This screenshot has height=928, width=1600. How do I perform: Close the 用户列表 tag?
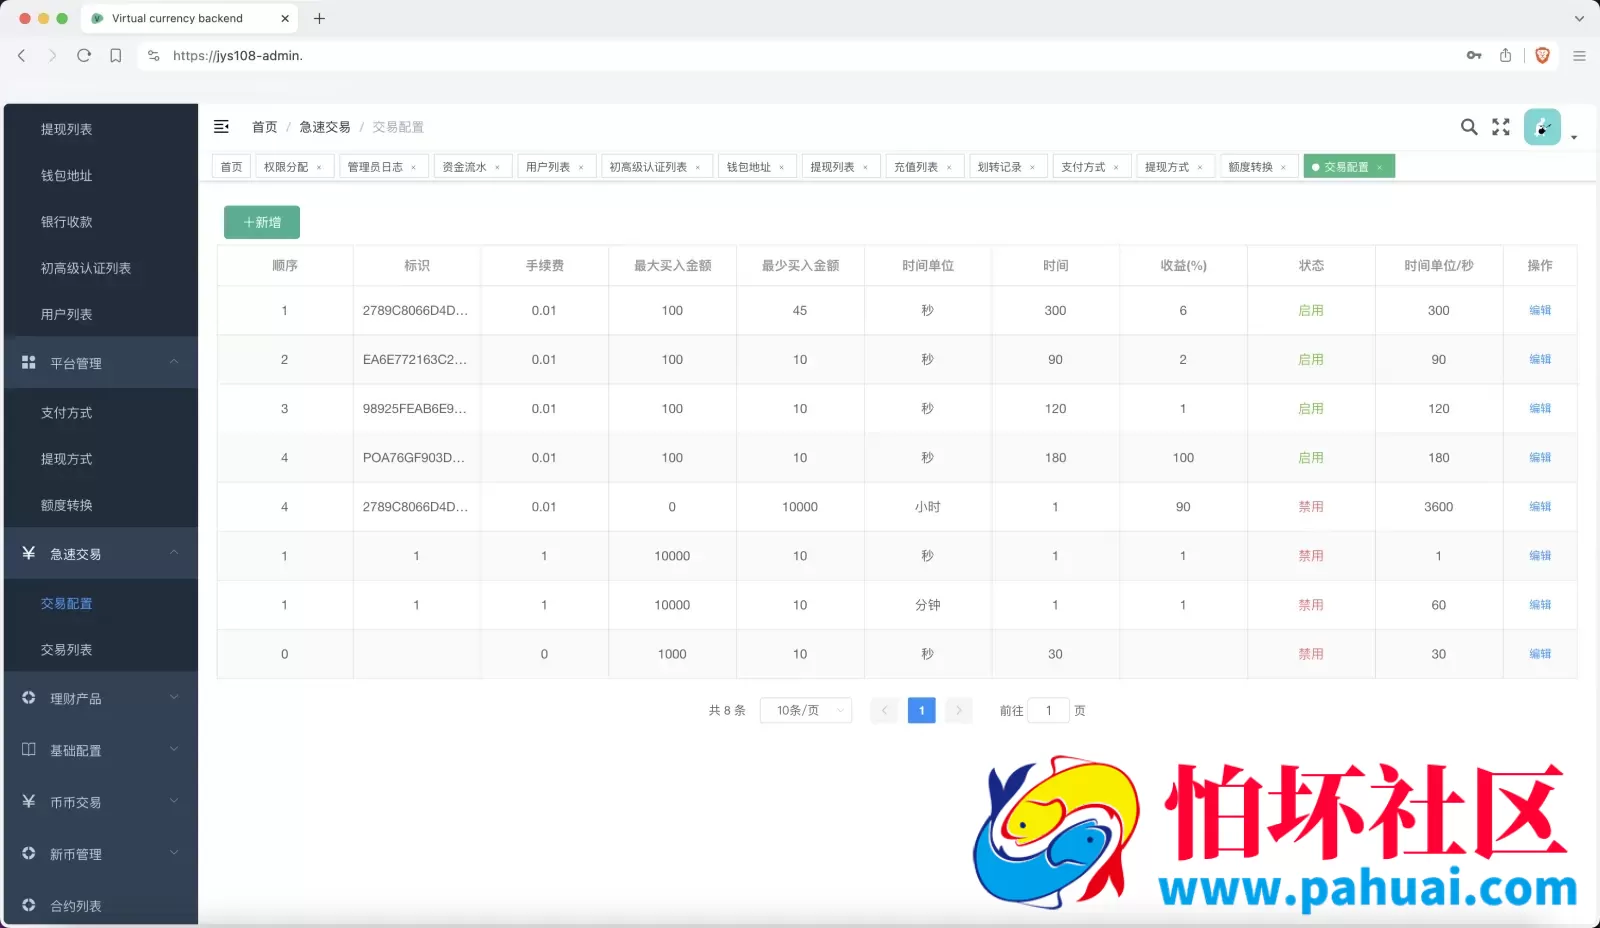pyautogui.click(x=581, y=168)
